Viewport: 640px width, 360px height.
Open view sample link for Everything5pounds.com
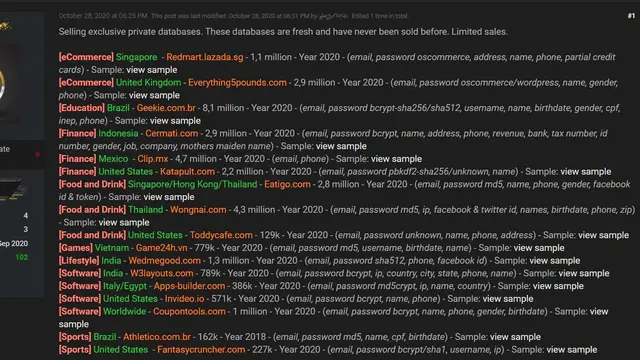point(154,95)
